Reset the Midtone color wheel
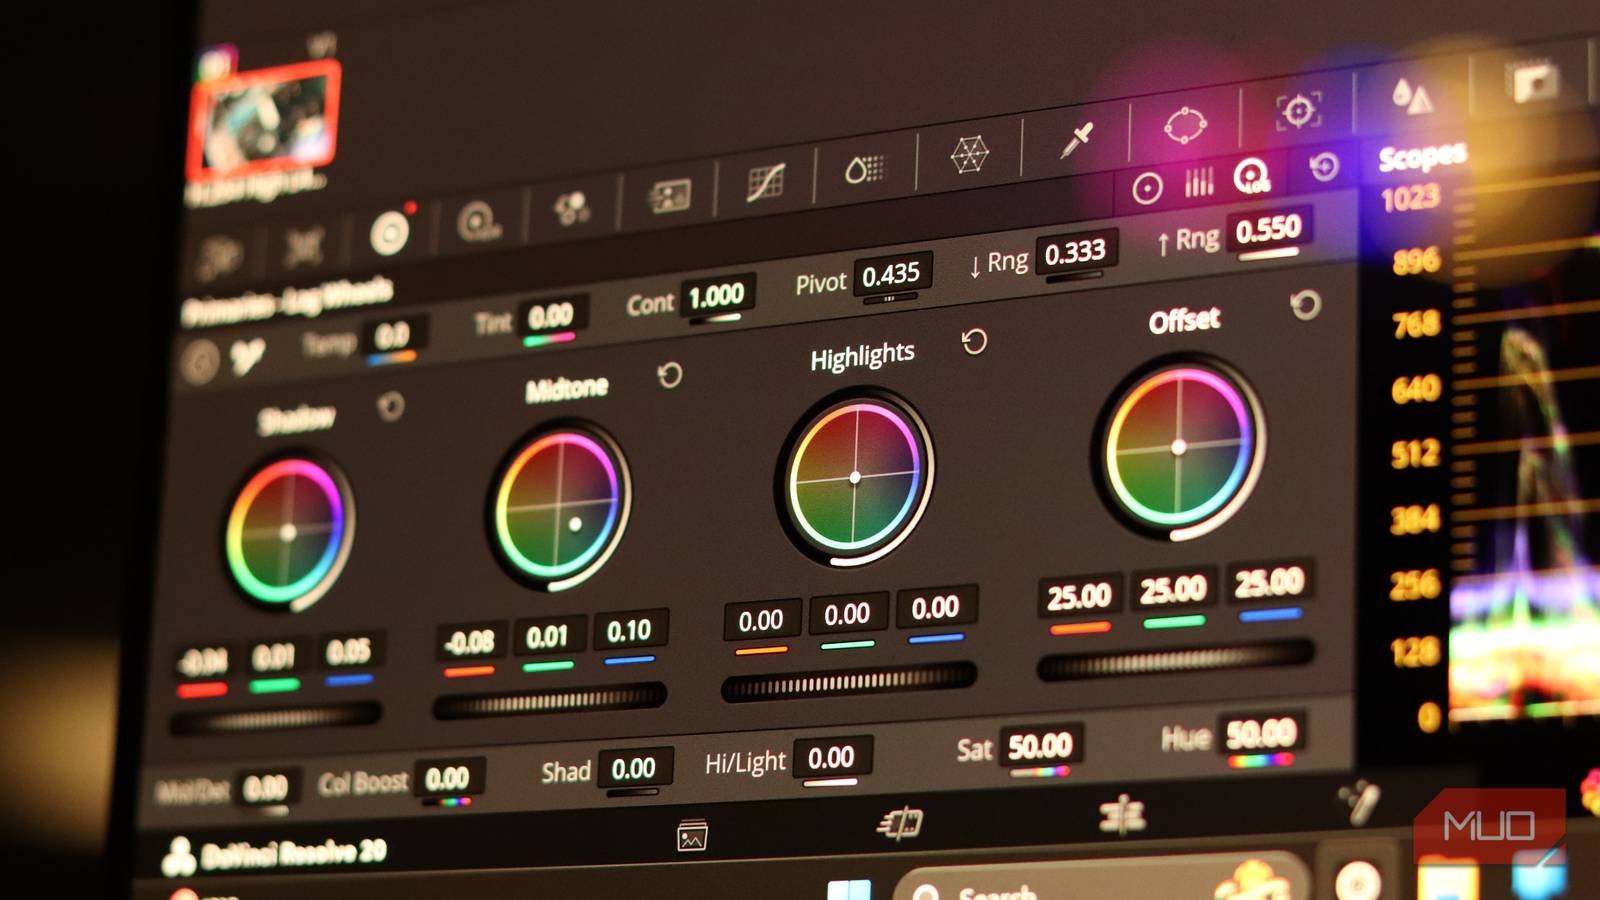 (x=670, y=376)
